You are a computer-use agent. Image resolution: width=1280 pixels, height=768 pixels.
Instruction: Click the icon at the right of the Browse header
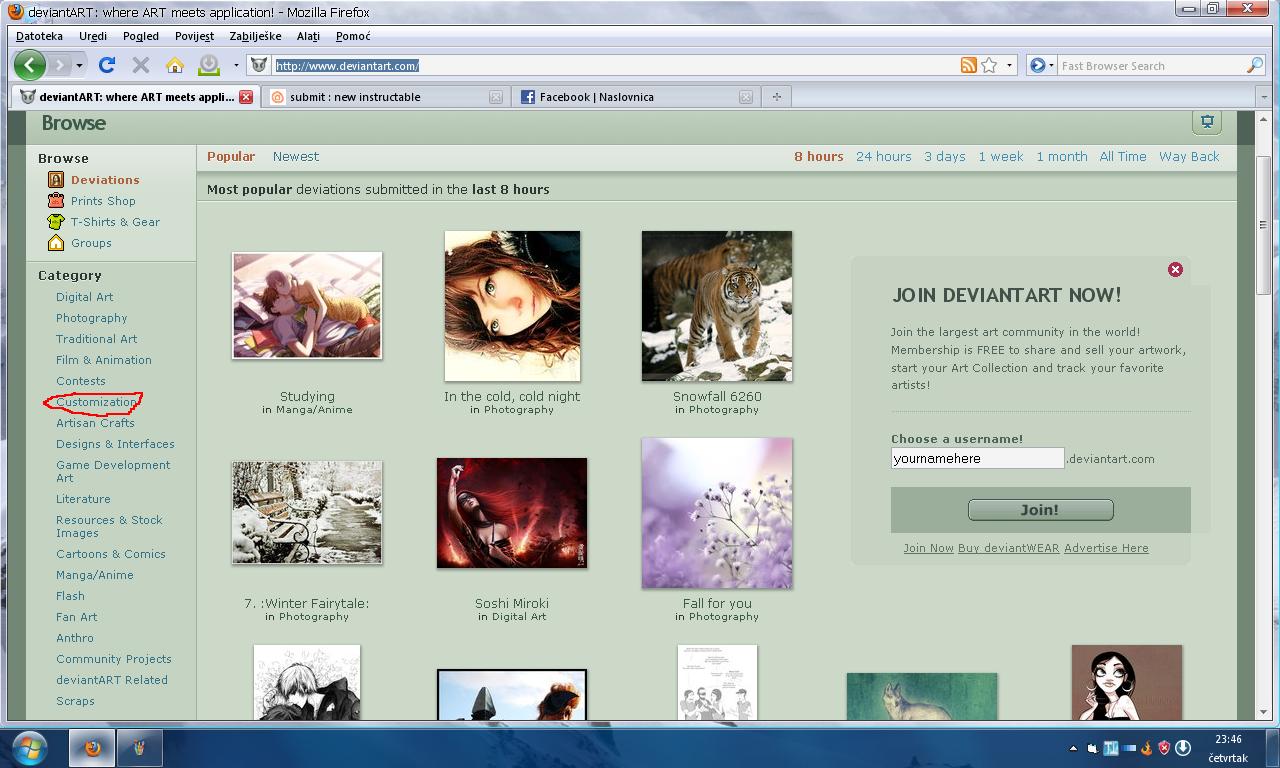pyautogui.click(x=1207, y=122)
